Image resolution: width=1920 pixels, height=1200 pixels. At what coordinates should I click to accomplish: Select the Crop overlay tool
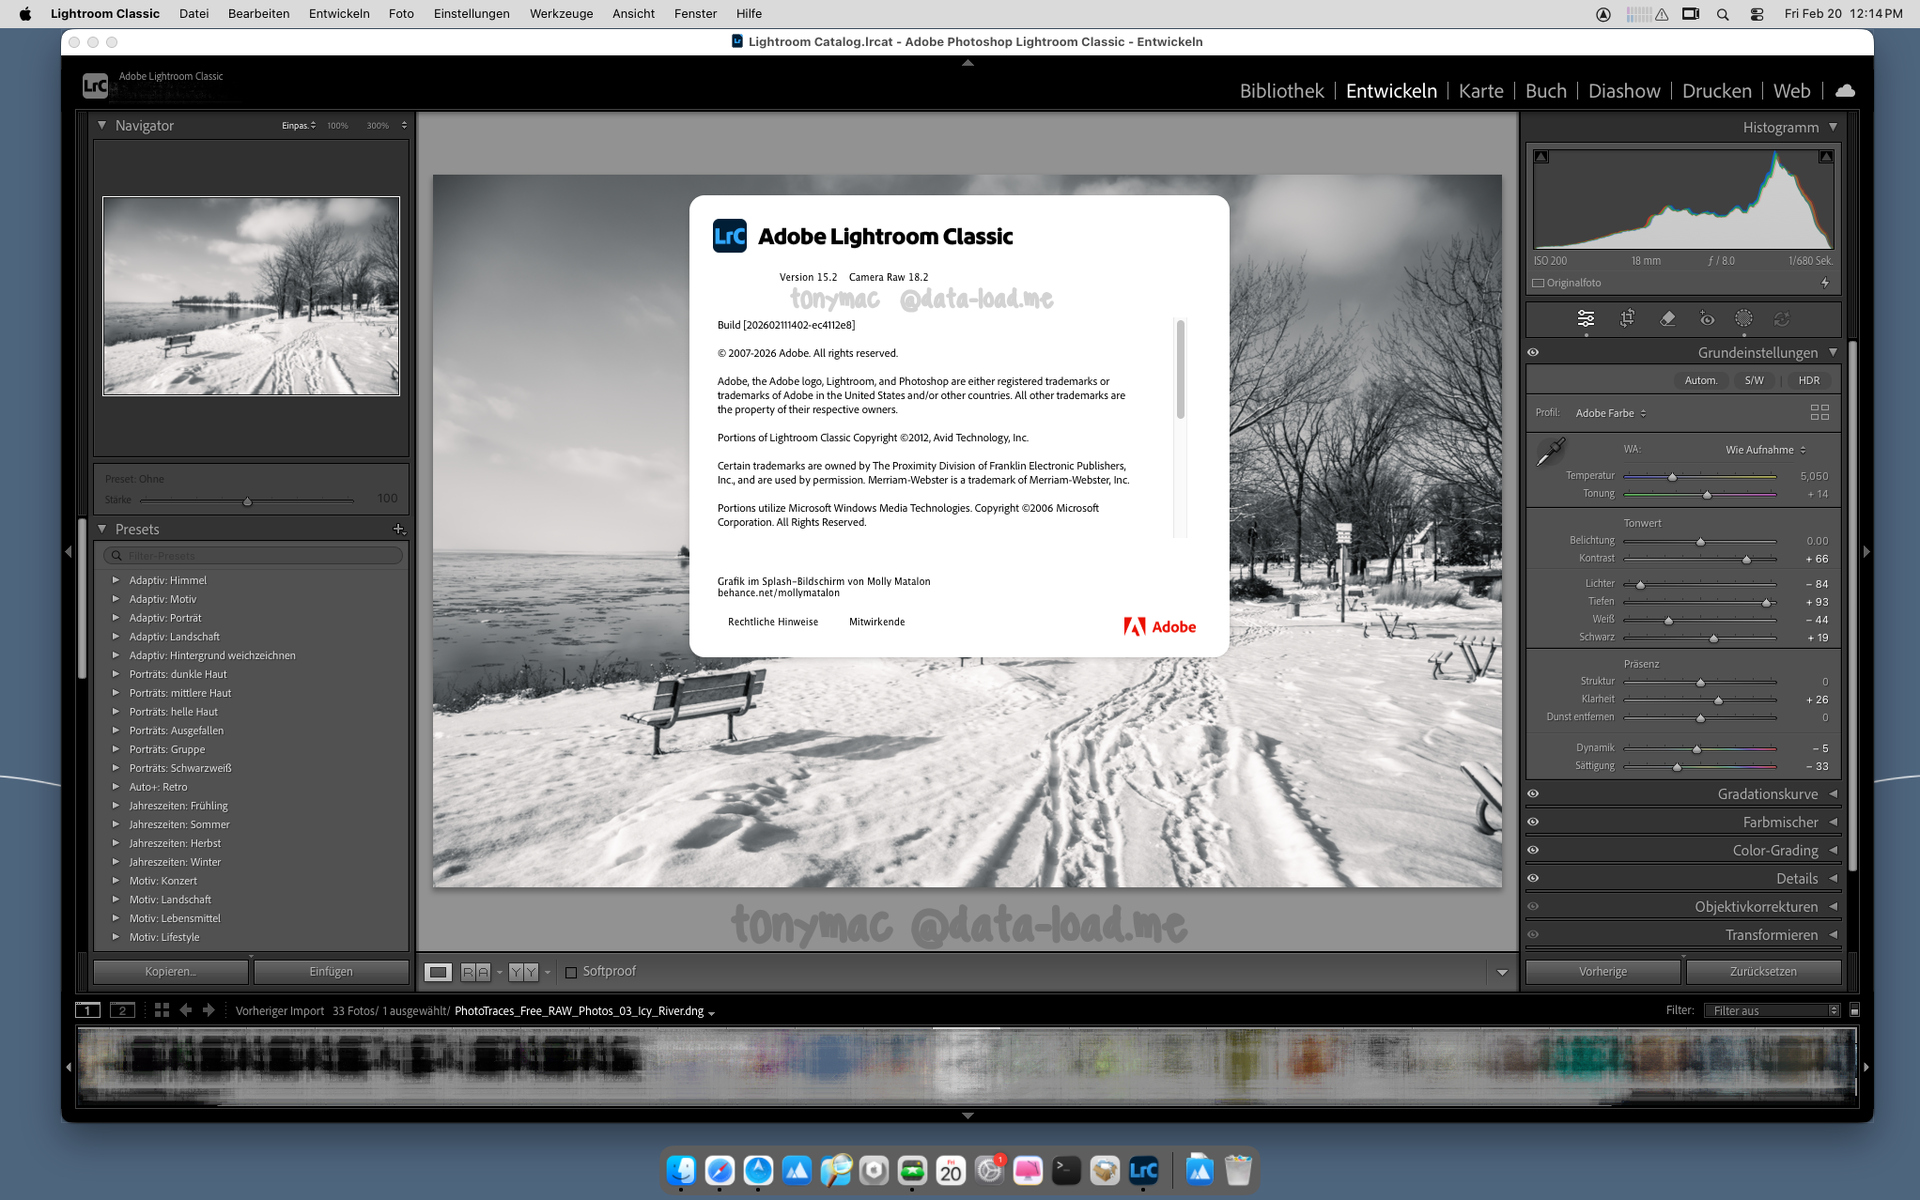(1627, 318)
